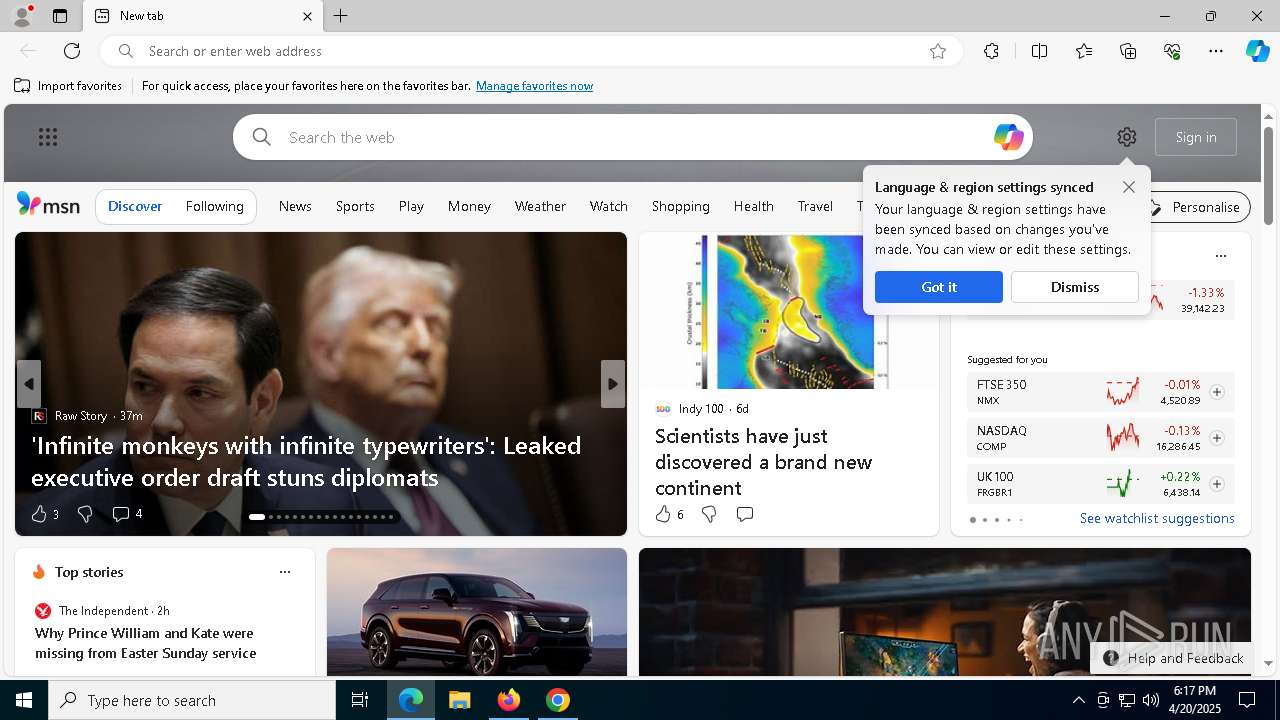Refresh the current page
Screen dimensions: 1280x720
click(72, 51)
